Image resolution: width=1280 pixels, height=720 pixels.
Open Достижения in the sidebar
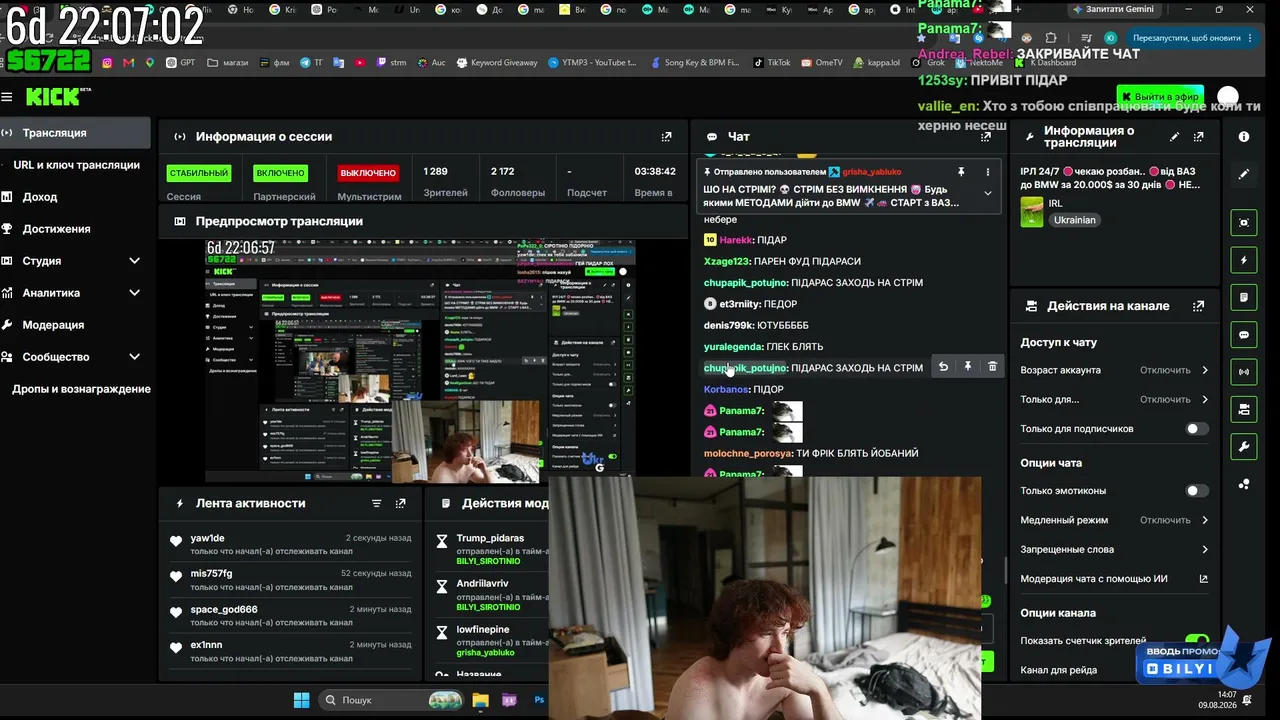point(75,229)
